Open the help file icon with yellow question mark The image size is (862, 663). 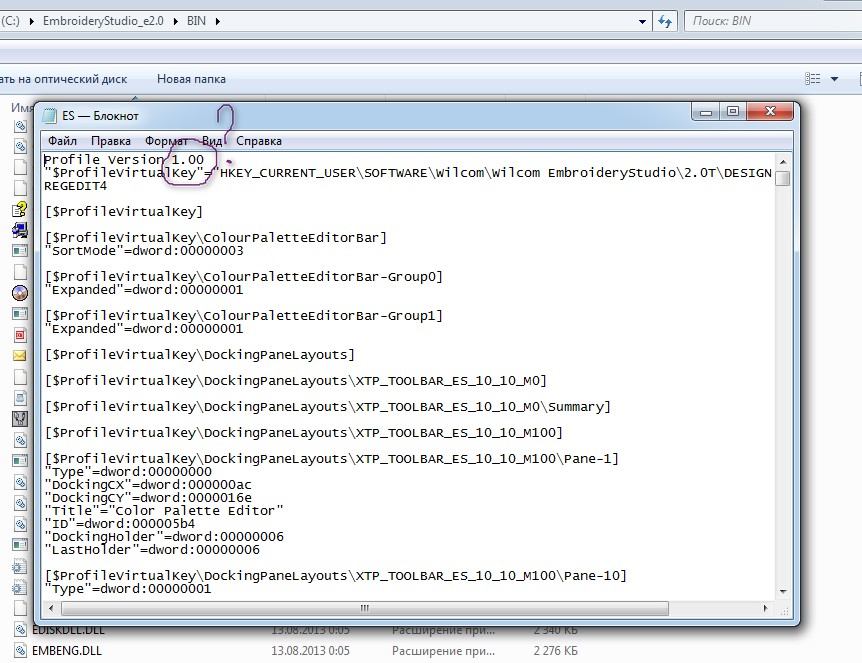tap(20, 209)
